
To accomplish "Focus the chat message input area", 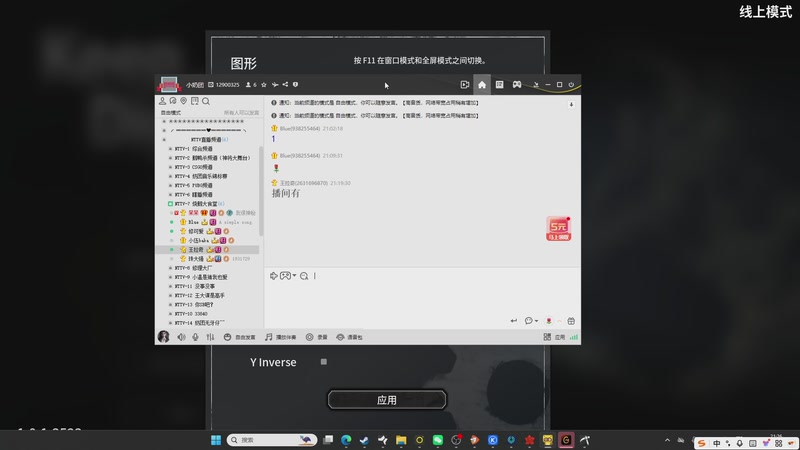I will point(422,298).
